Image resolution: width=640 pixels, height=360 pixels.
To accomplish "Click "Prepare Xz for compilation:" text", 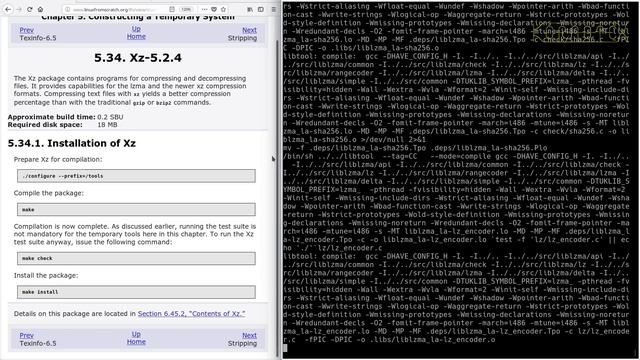I will click(x=58, y=160).
